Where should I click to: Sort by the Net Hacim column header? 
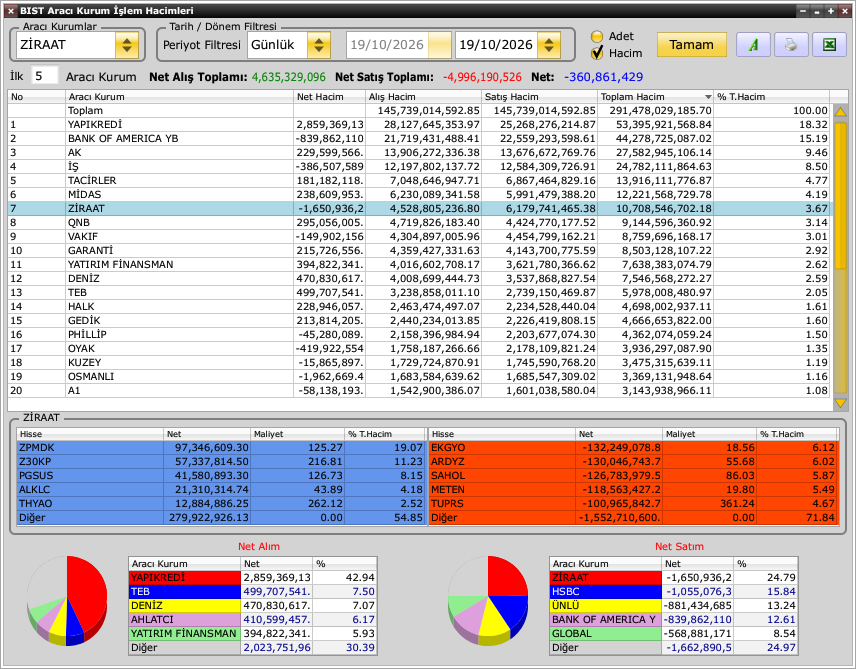(x=329, y=97)
